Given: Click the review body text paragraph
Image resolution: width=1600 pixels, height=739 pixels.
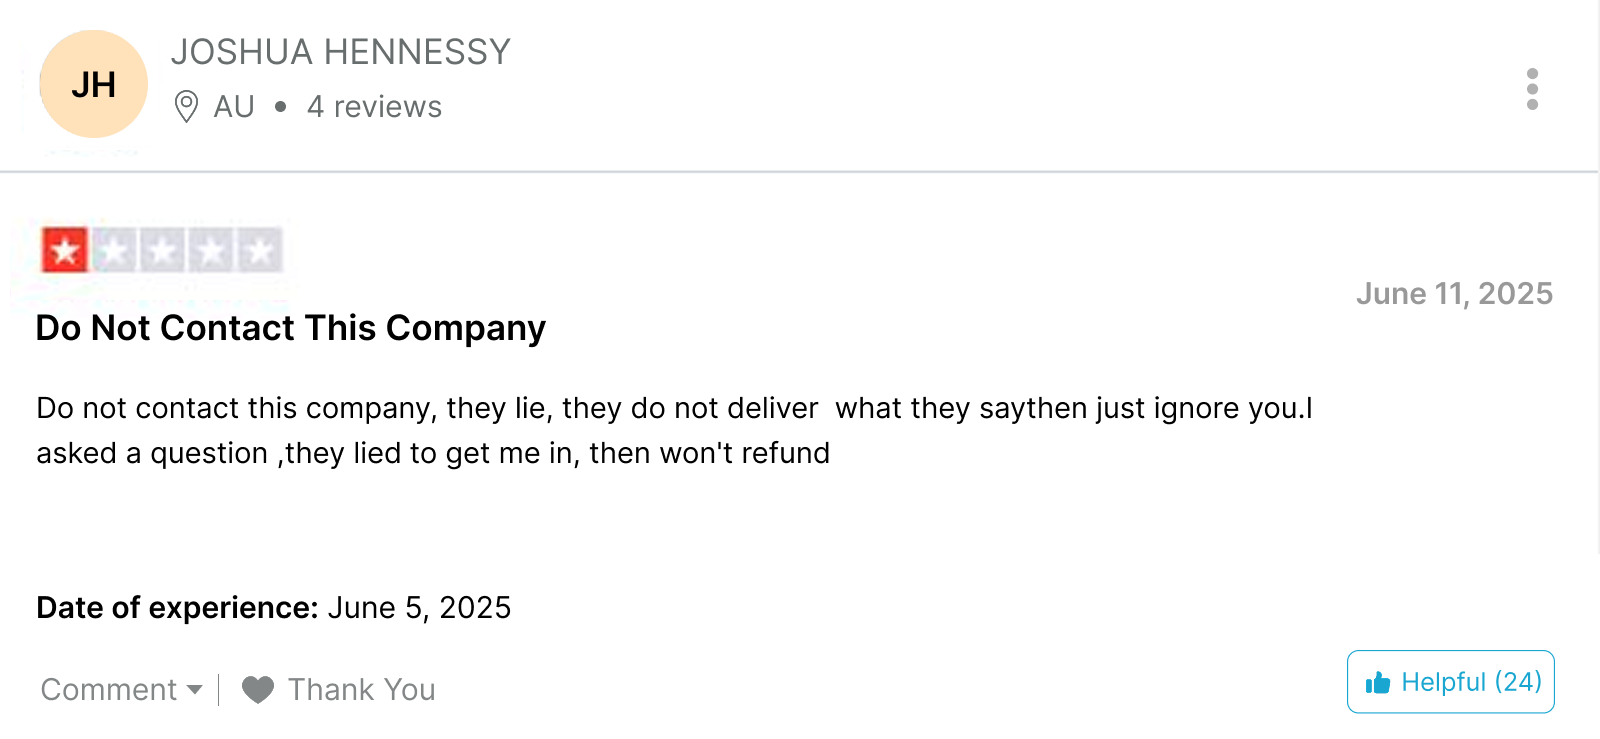Looking at the screenshot, I should pyautogui.click(x=675, y=430).
